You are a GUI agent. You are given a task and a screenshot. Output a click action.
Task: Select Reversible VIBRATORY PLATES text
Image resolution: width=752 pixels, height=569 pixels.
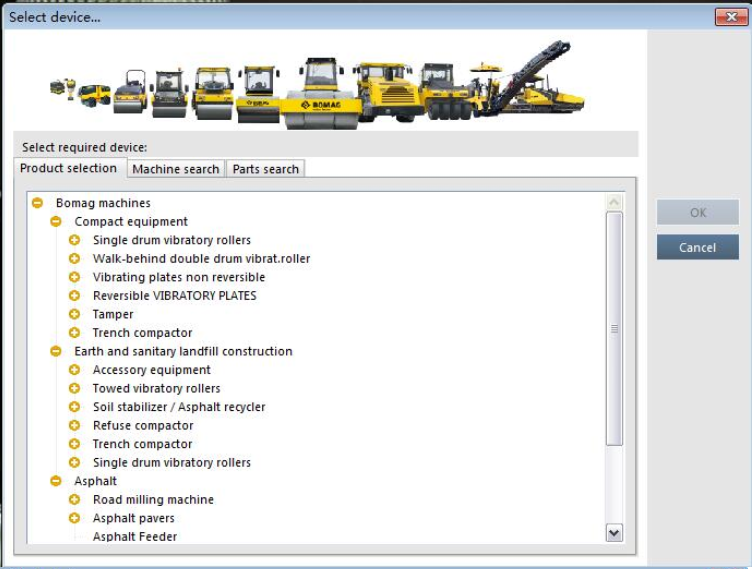pyautogui.click(x=175, y=296)
